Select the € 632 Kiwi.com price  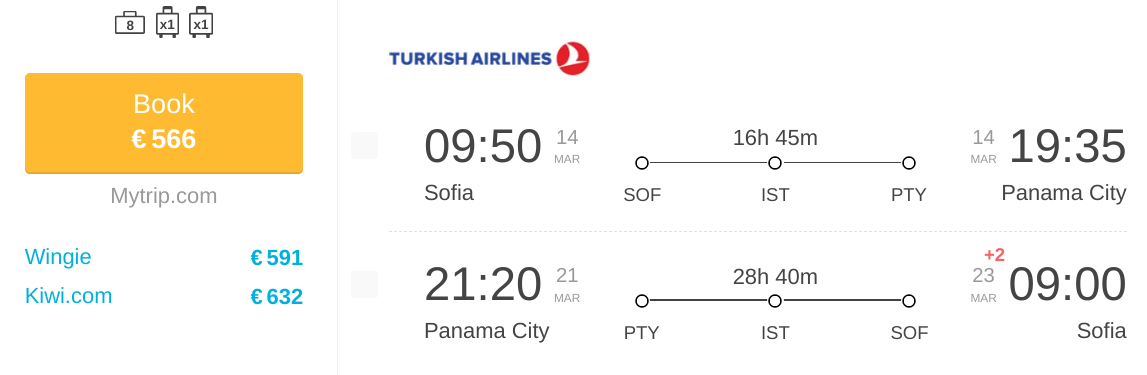click(277, 297)
